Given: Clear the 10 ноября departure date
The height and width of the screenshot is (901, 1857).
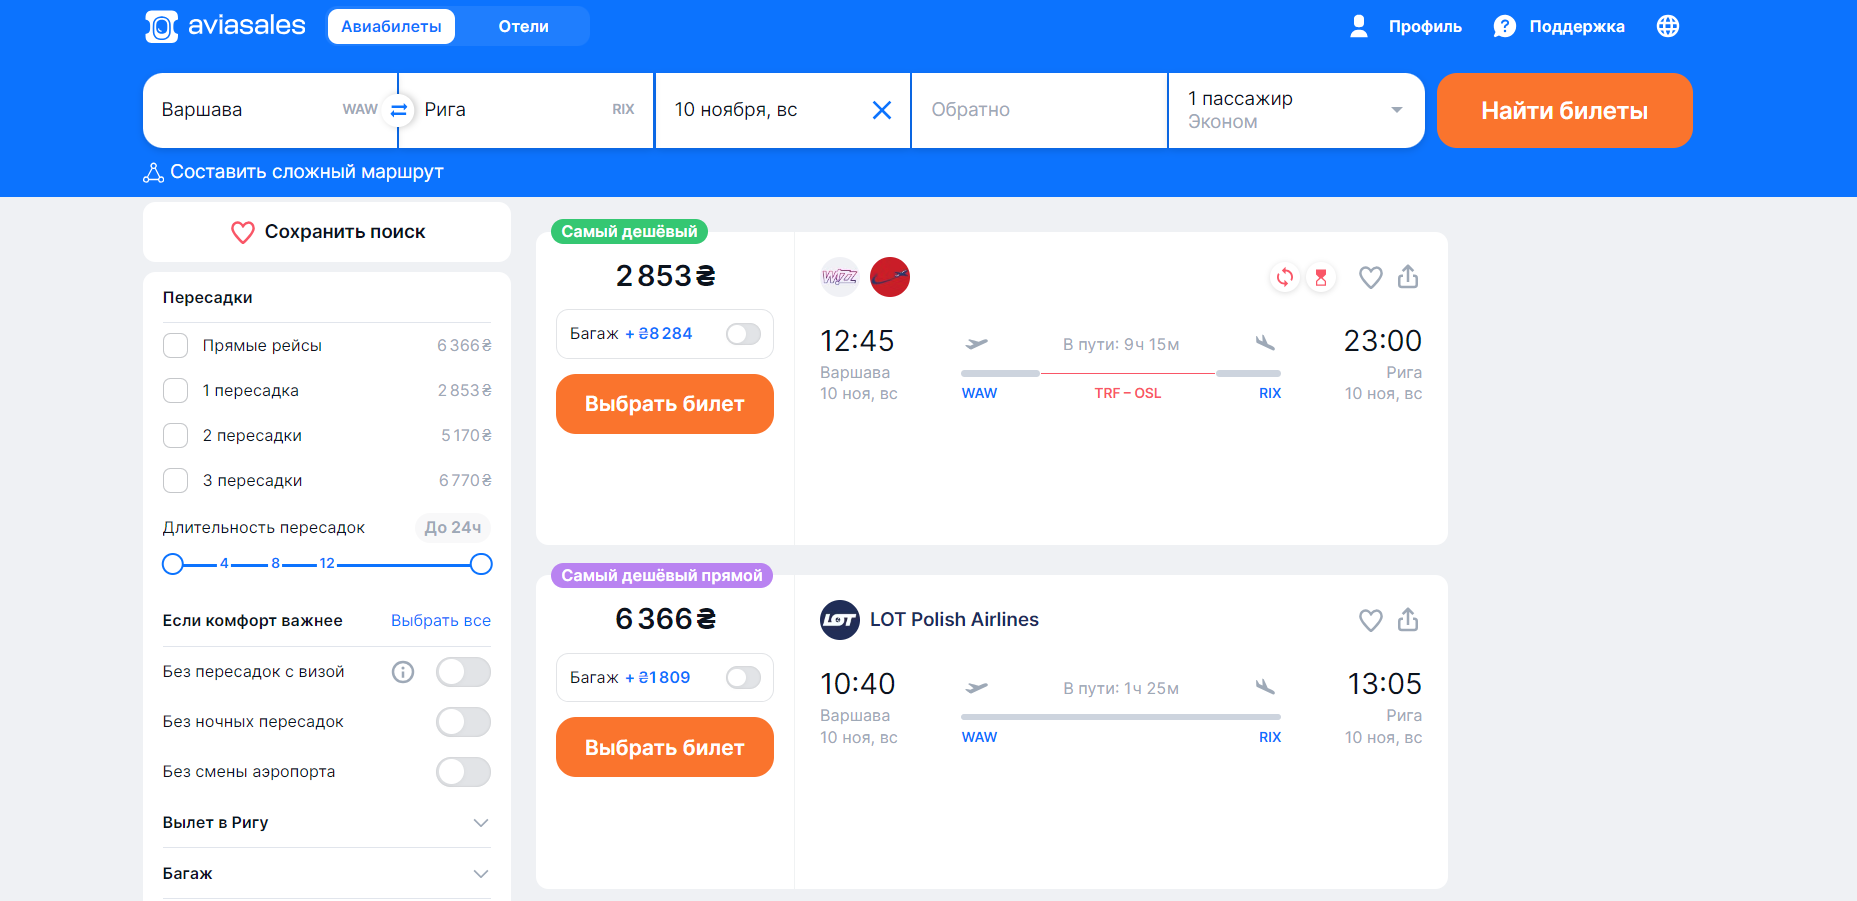Looking at the screenshot, I should coord(881,110).
